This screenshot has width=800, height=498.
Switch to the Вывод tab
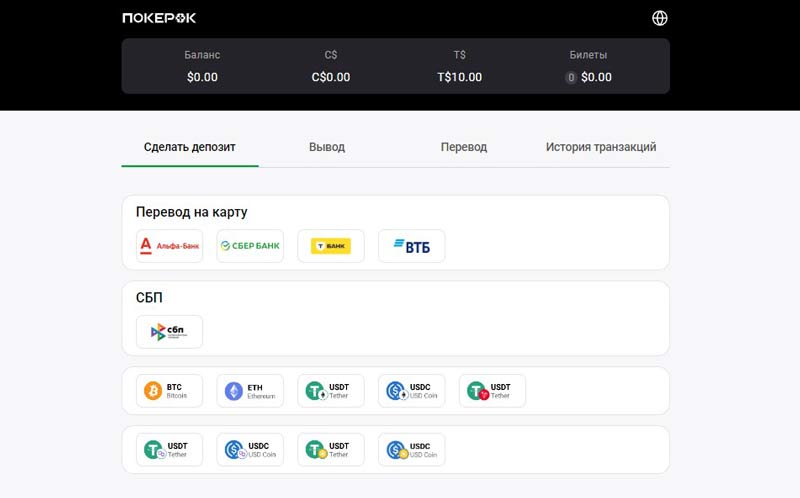pos(327,147)
